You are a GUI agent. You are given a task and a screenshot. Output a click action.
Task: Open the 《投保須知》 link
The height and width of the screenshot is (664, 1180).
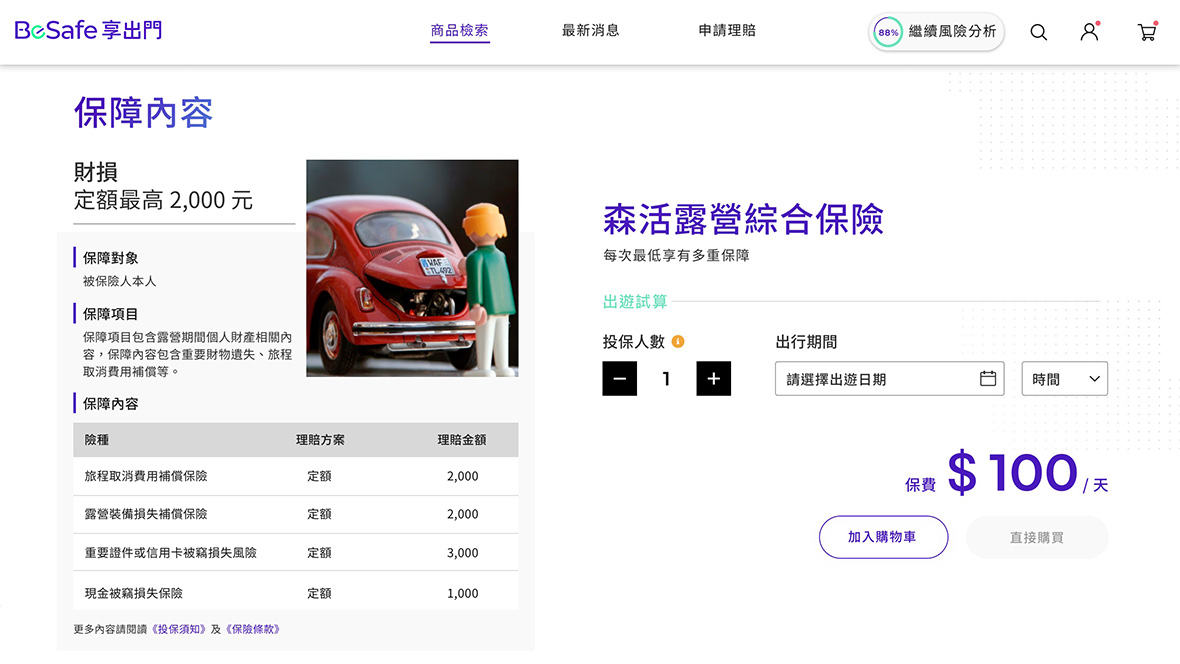pyautogui.click(x=178, y=629)
